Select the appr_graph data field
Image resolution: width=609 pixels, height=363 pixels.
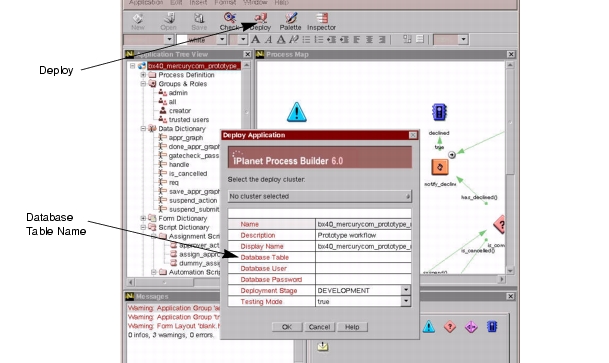[x=186, y=137]
